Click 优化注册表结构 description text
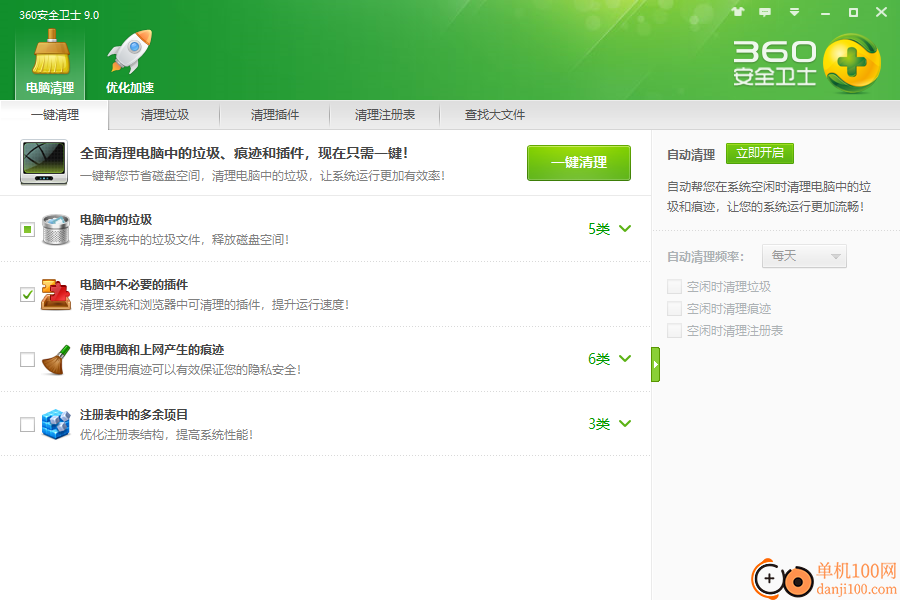This screenshot has height=600, width=900. (x=166, y=435)
